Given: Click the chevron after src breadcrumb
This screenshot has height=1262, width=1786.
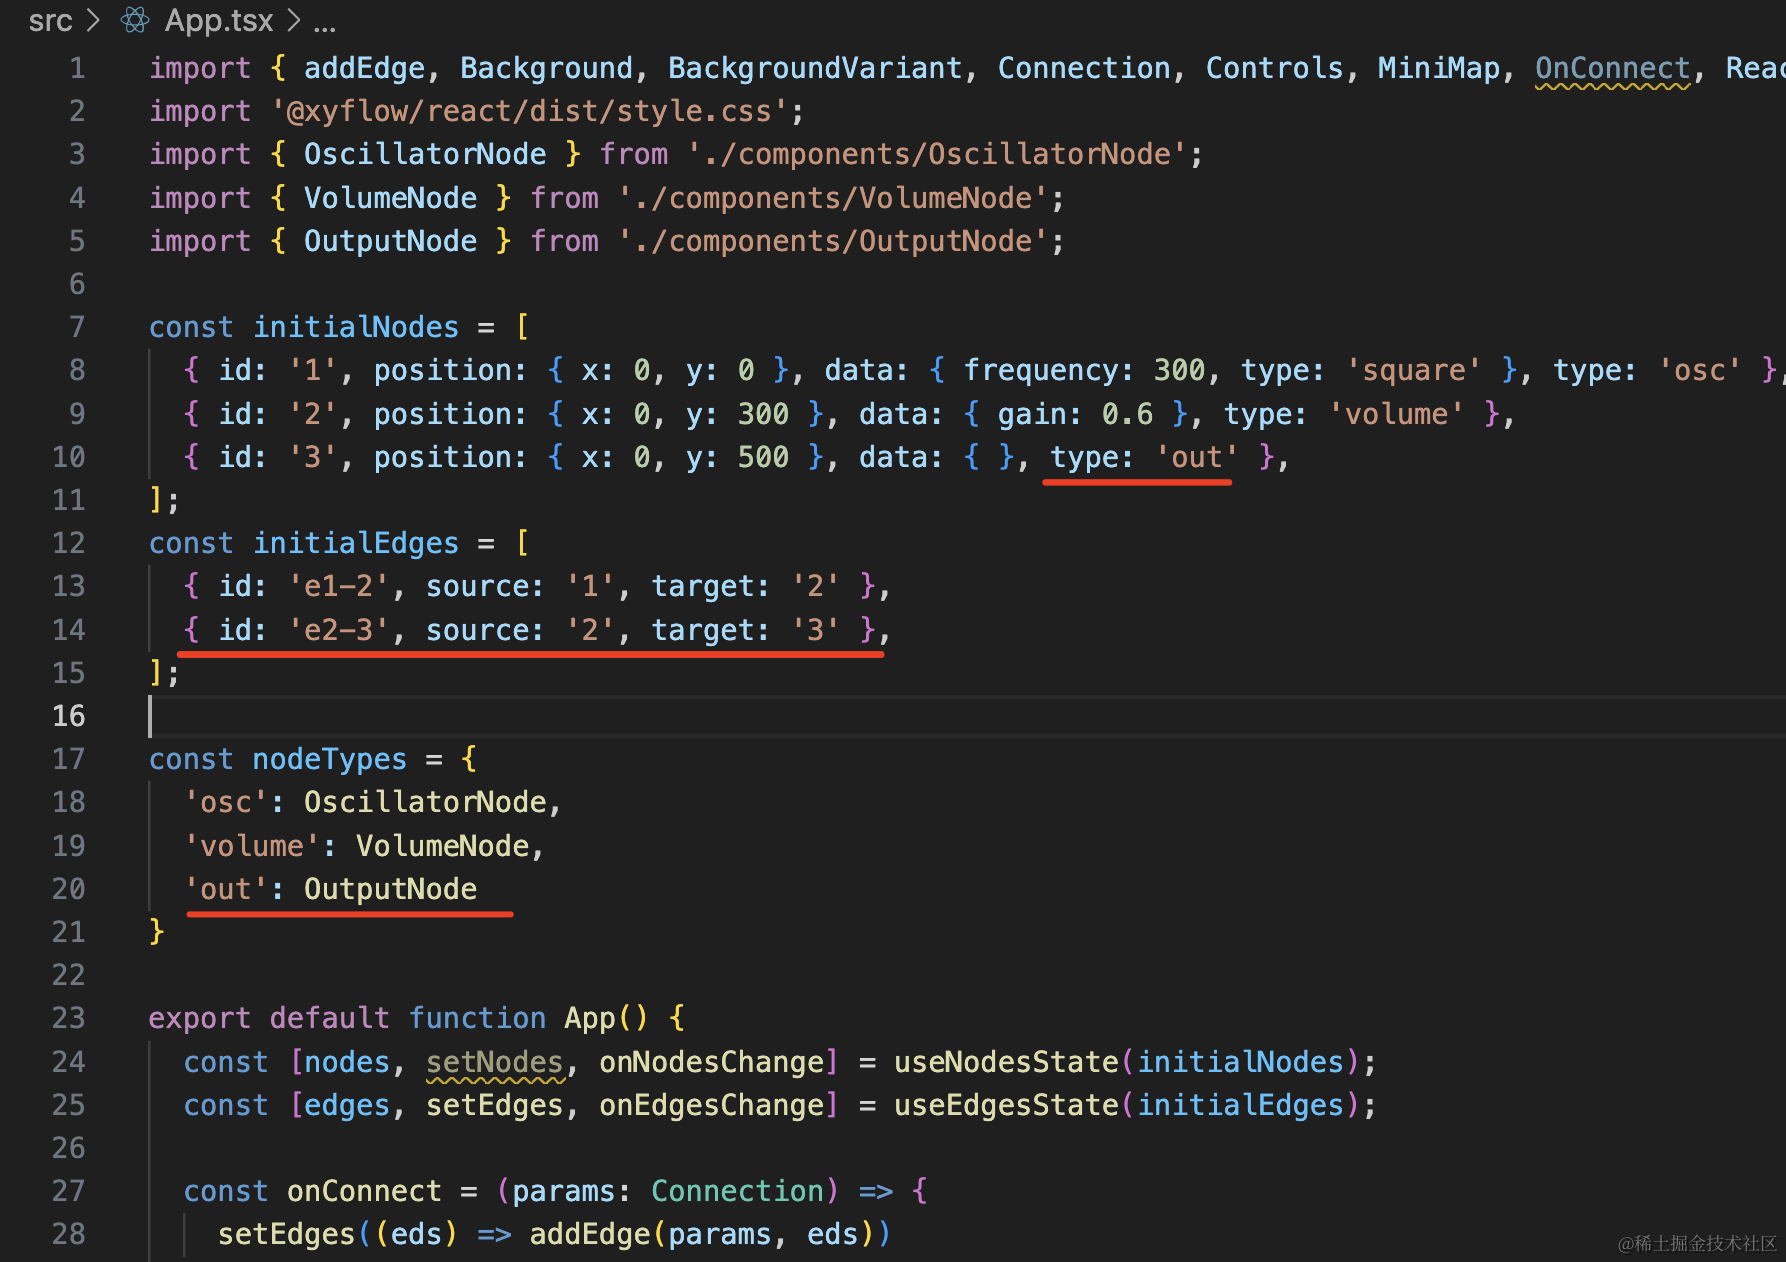Looking at the screenshot, I should coord(93,20).
